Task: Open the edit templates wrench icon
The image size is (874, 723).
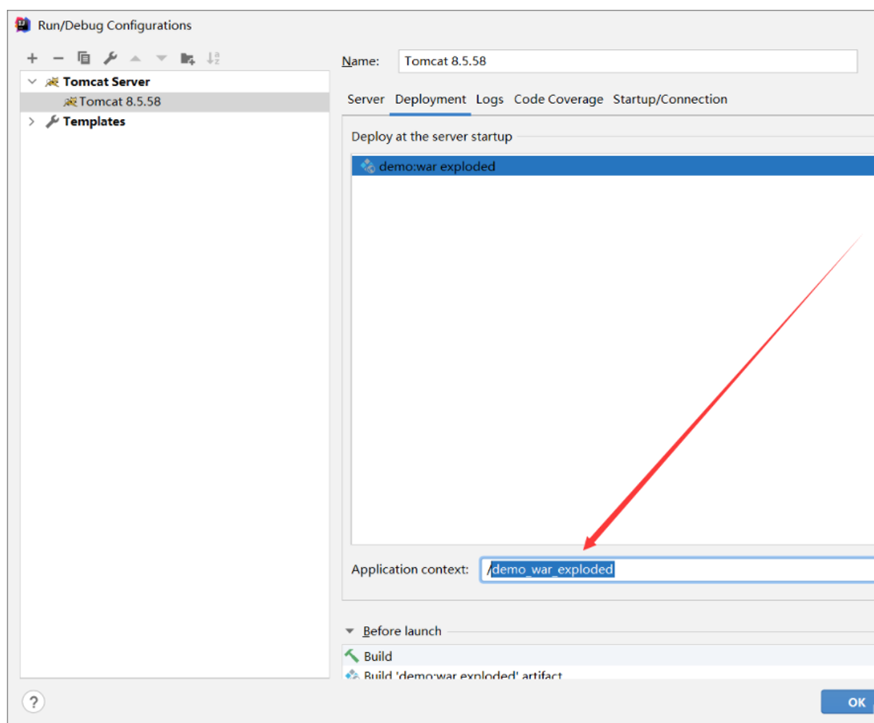Action: (110, 58)
